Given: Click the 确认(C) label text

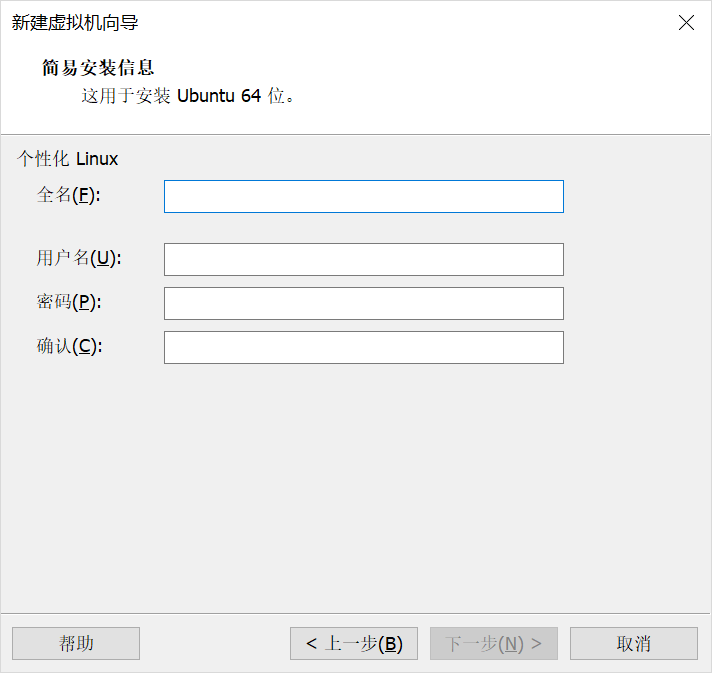Looking at the screenshot, I should (69, 347).
